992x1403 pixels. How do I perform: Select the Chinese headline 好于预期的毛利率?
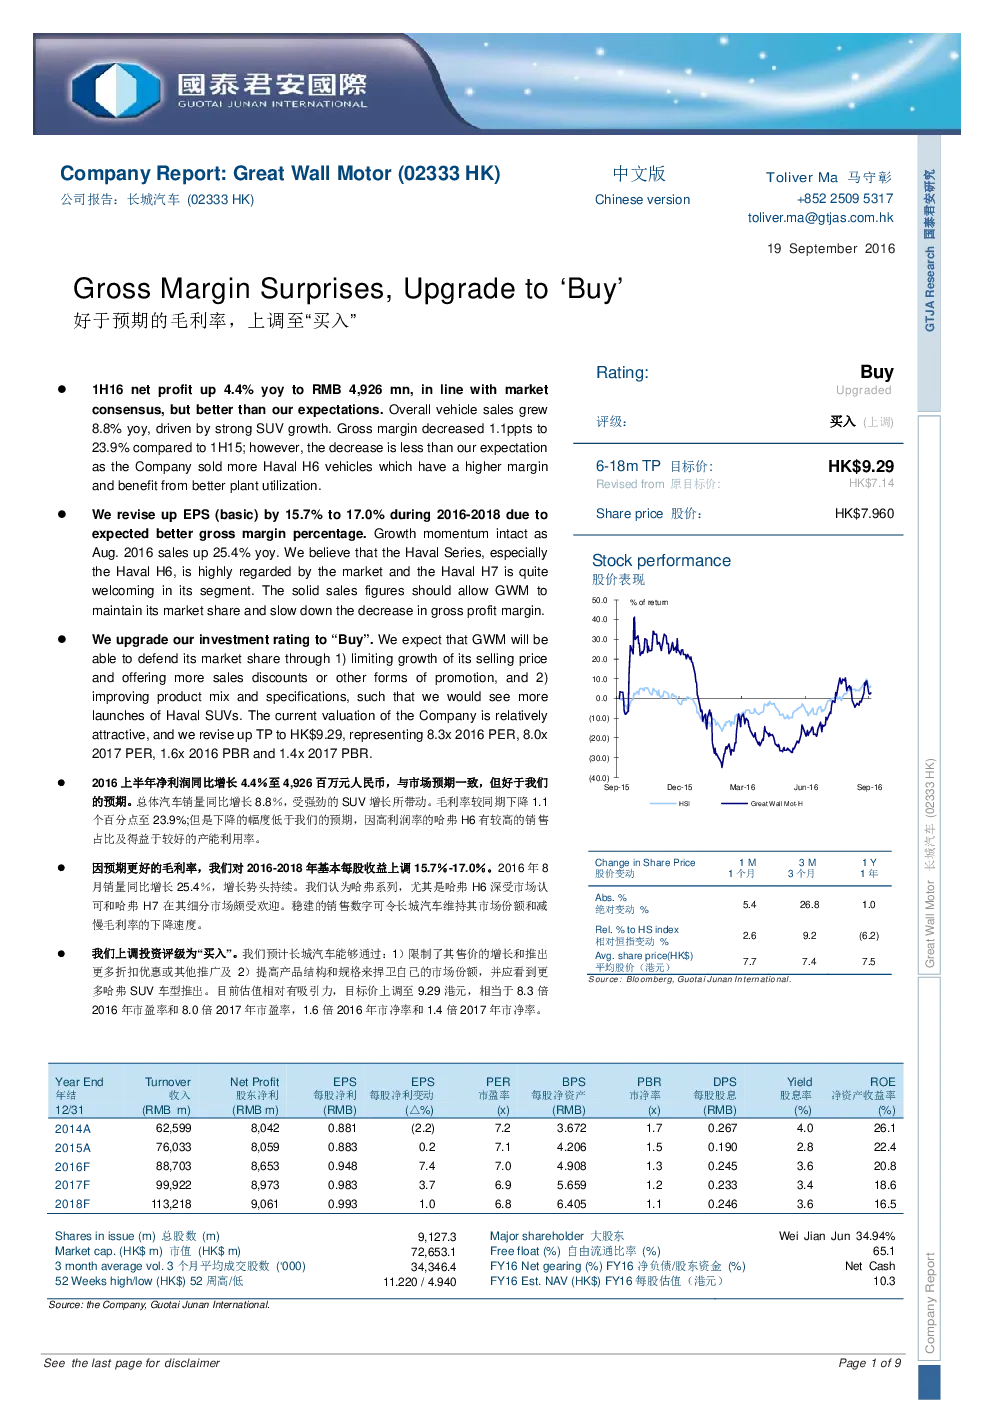[x=214, y=321]
